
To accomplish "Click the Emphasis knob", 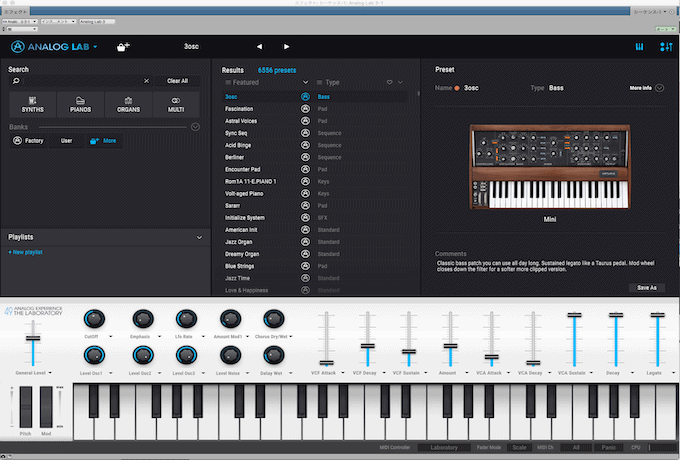I will [x=143, y=319].
